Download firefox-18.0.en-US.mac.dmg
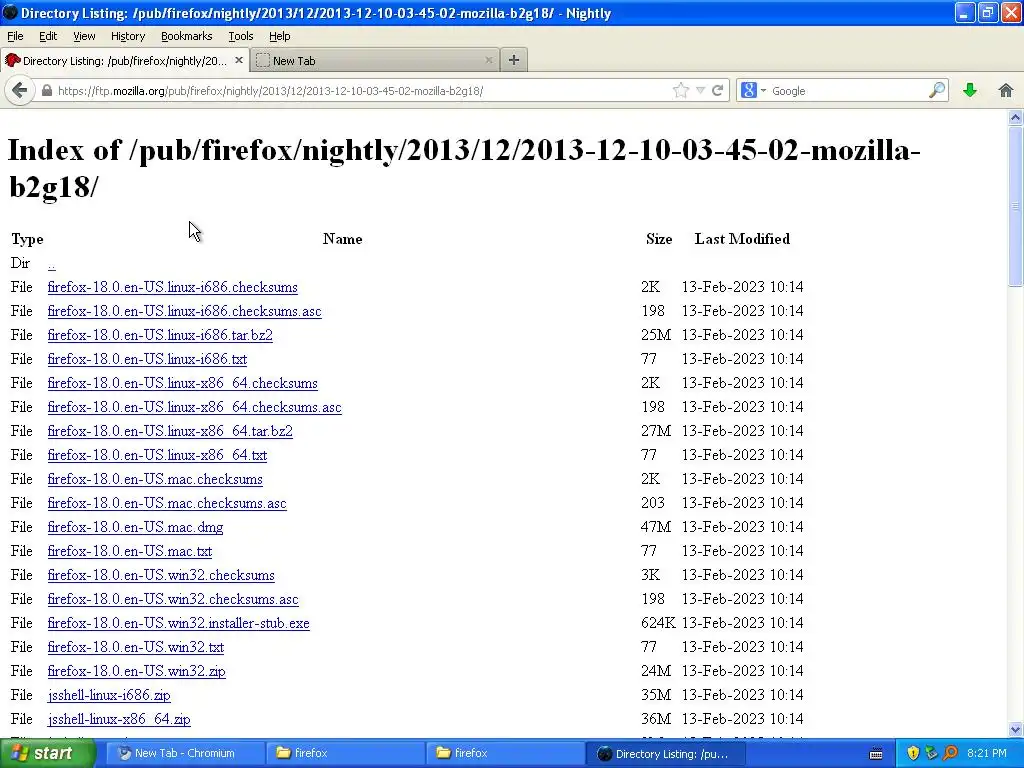1024x768 pixels. coord(135,528)
